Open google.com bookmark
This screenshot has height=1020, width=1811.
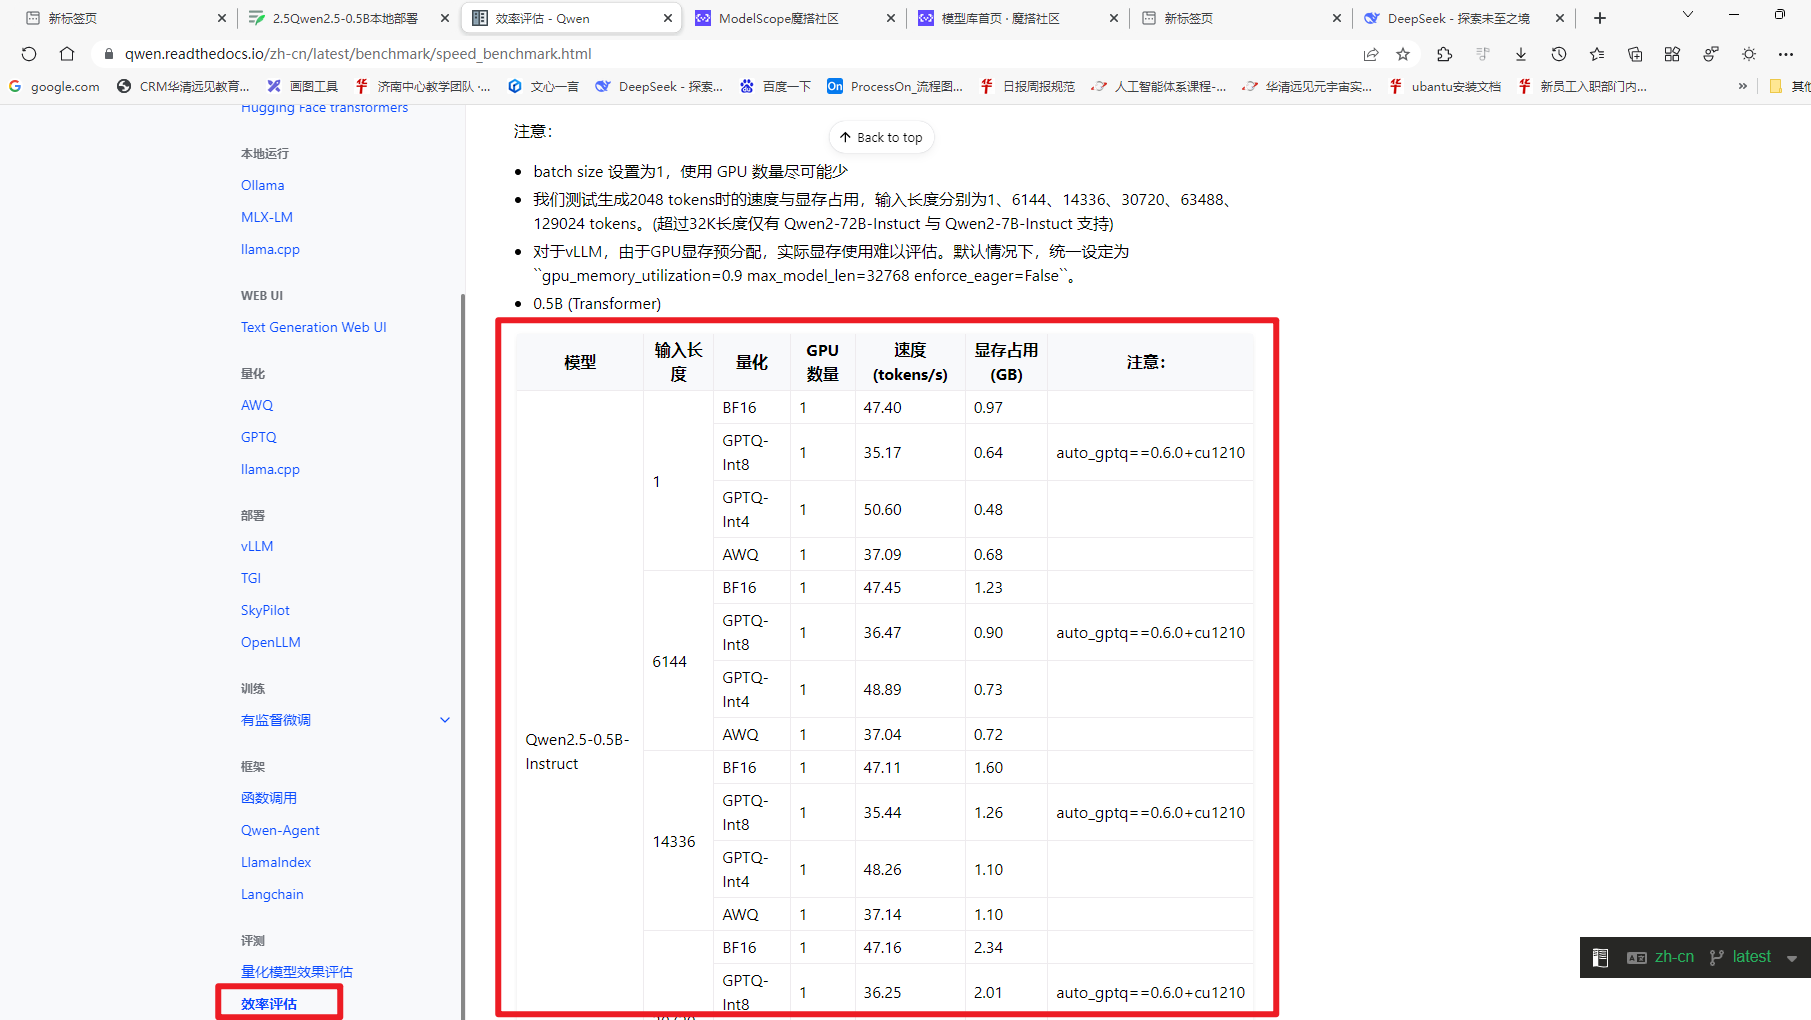(54, 86)
